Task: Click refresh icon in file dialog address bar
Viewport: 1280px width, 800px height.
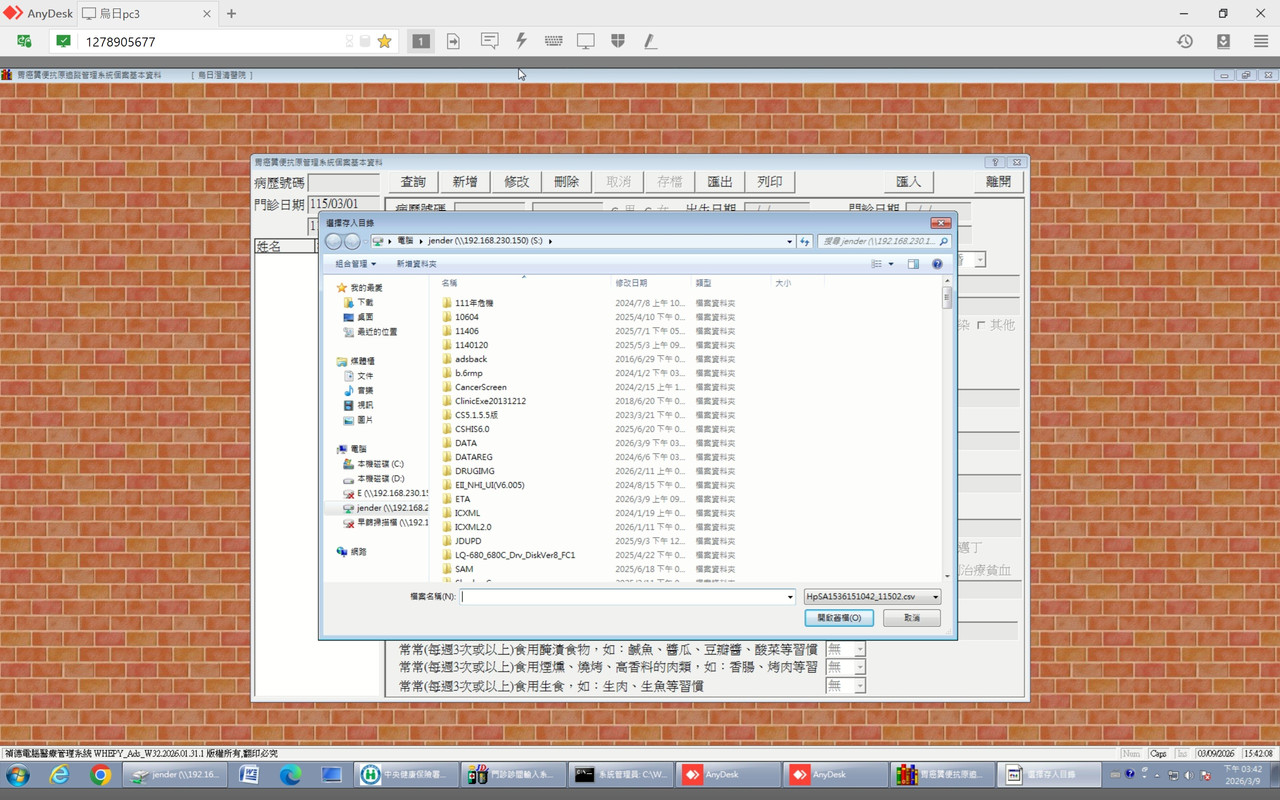Action: click(805, 241)
